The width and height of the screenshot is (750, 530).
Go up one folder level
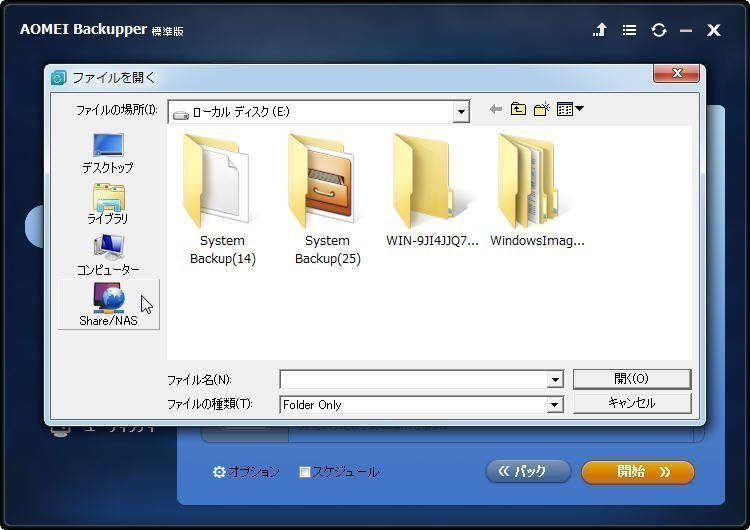[518, 110]
